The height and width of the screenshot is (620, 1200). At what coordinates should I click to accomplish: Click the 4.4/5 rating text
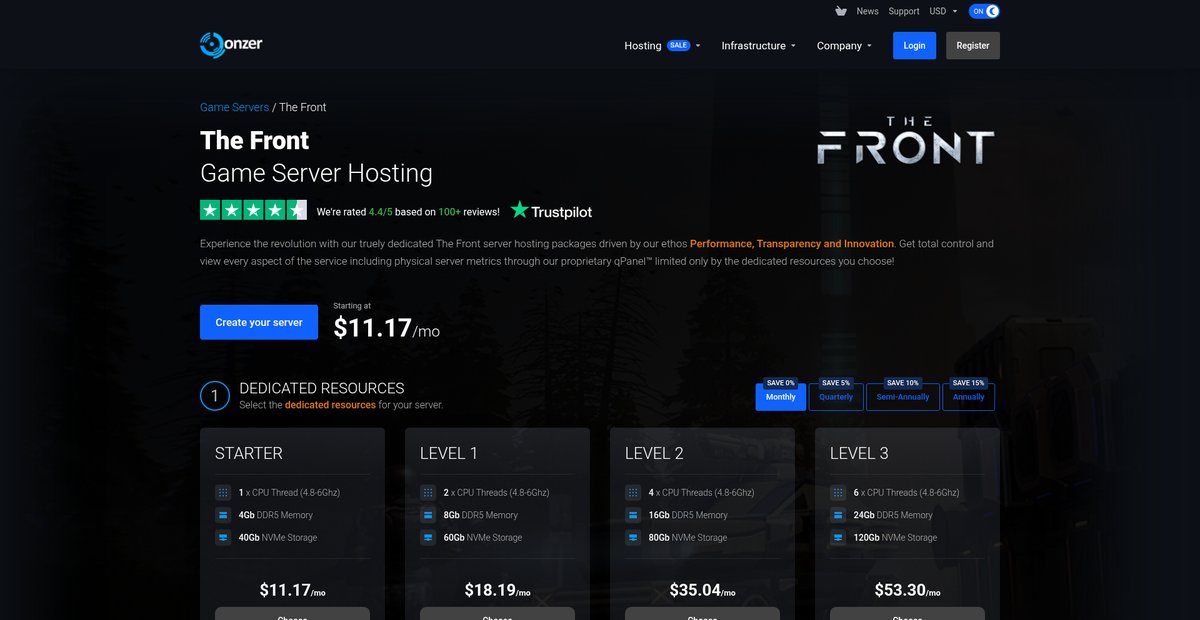click(x=382, y=212)
